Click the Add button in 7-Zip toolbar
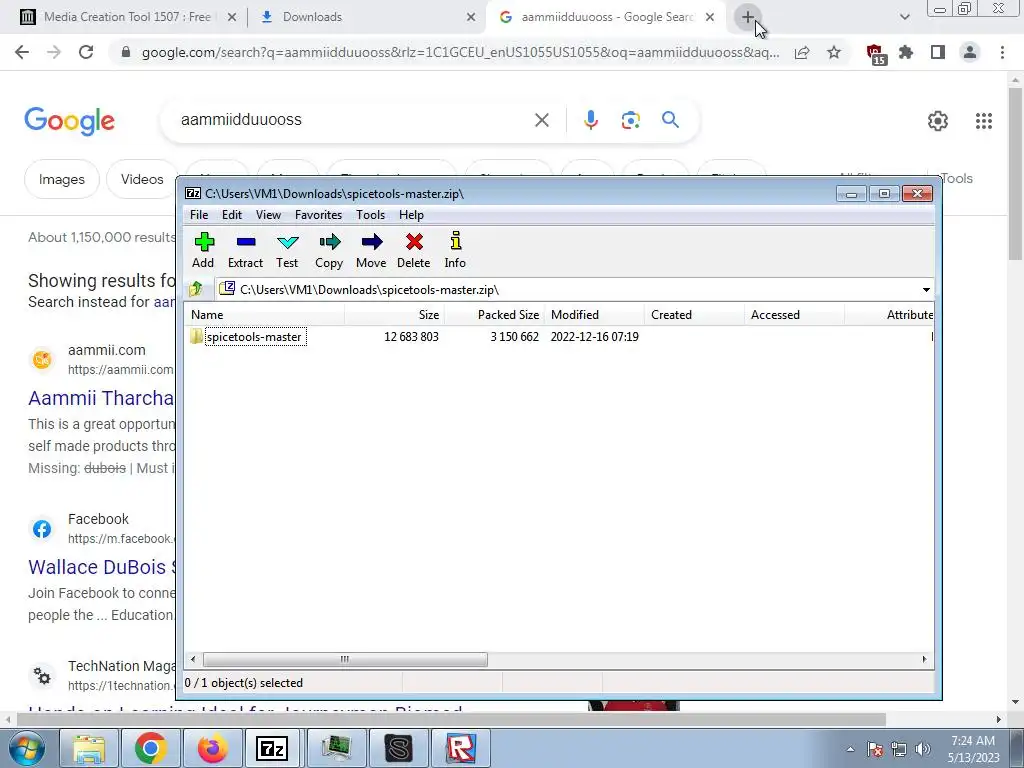Image resolution: width=1024 pixels, height=768 pixels. tap(203, 250)
